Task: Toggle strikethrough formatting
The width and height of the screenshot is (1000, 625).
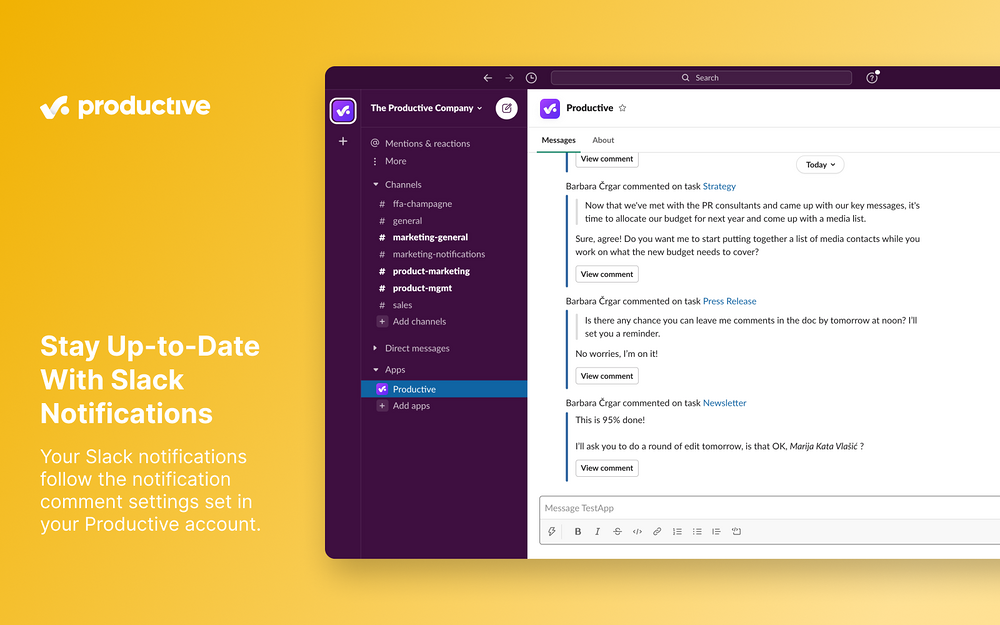Action: click(x=617, y=531)
